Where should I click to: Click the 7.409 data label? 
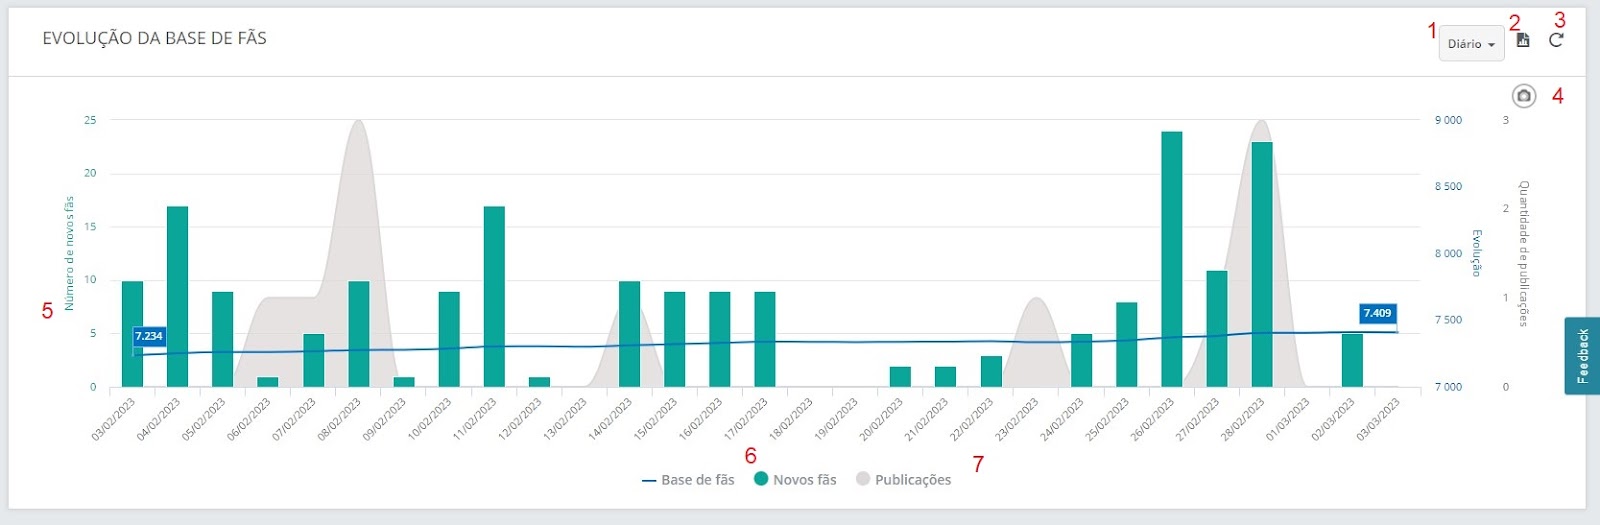1377,313
